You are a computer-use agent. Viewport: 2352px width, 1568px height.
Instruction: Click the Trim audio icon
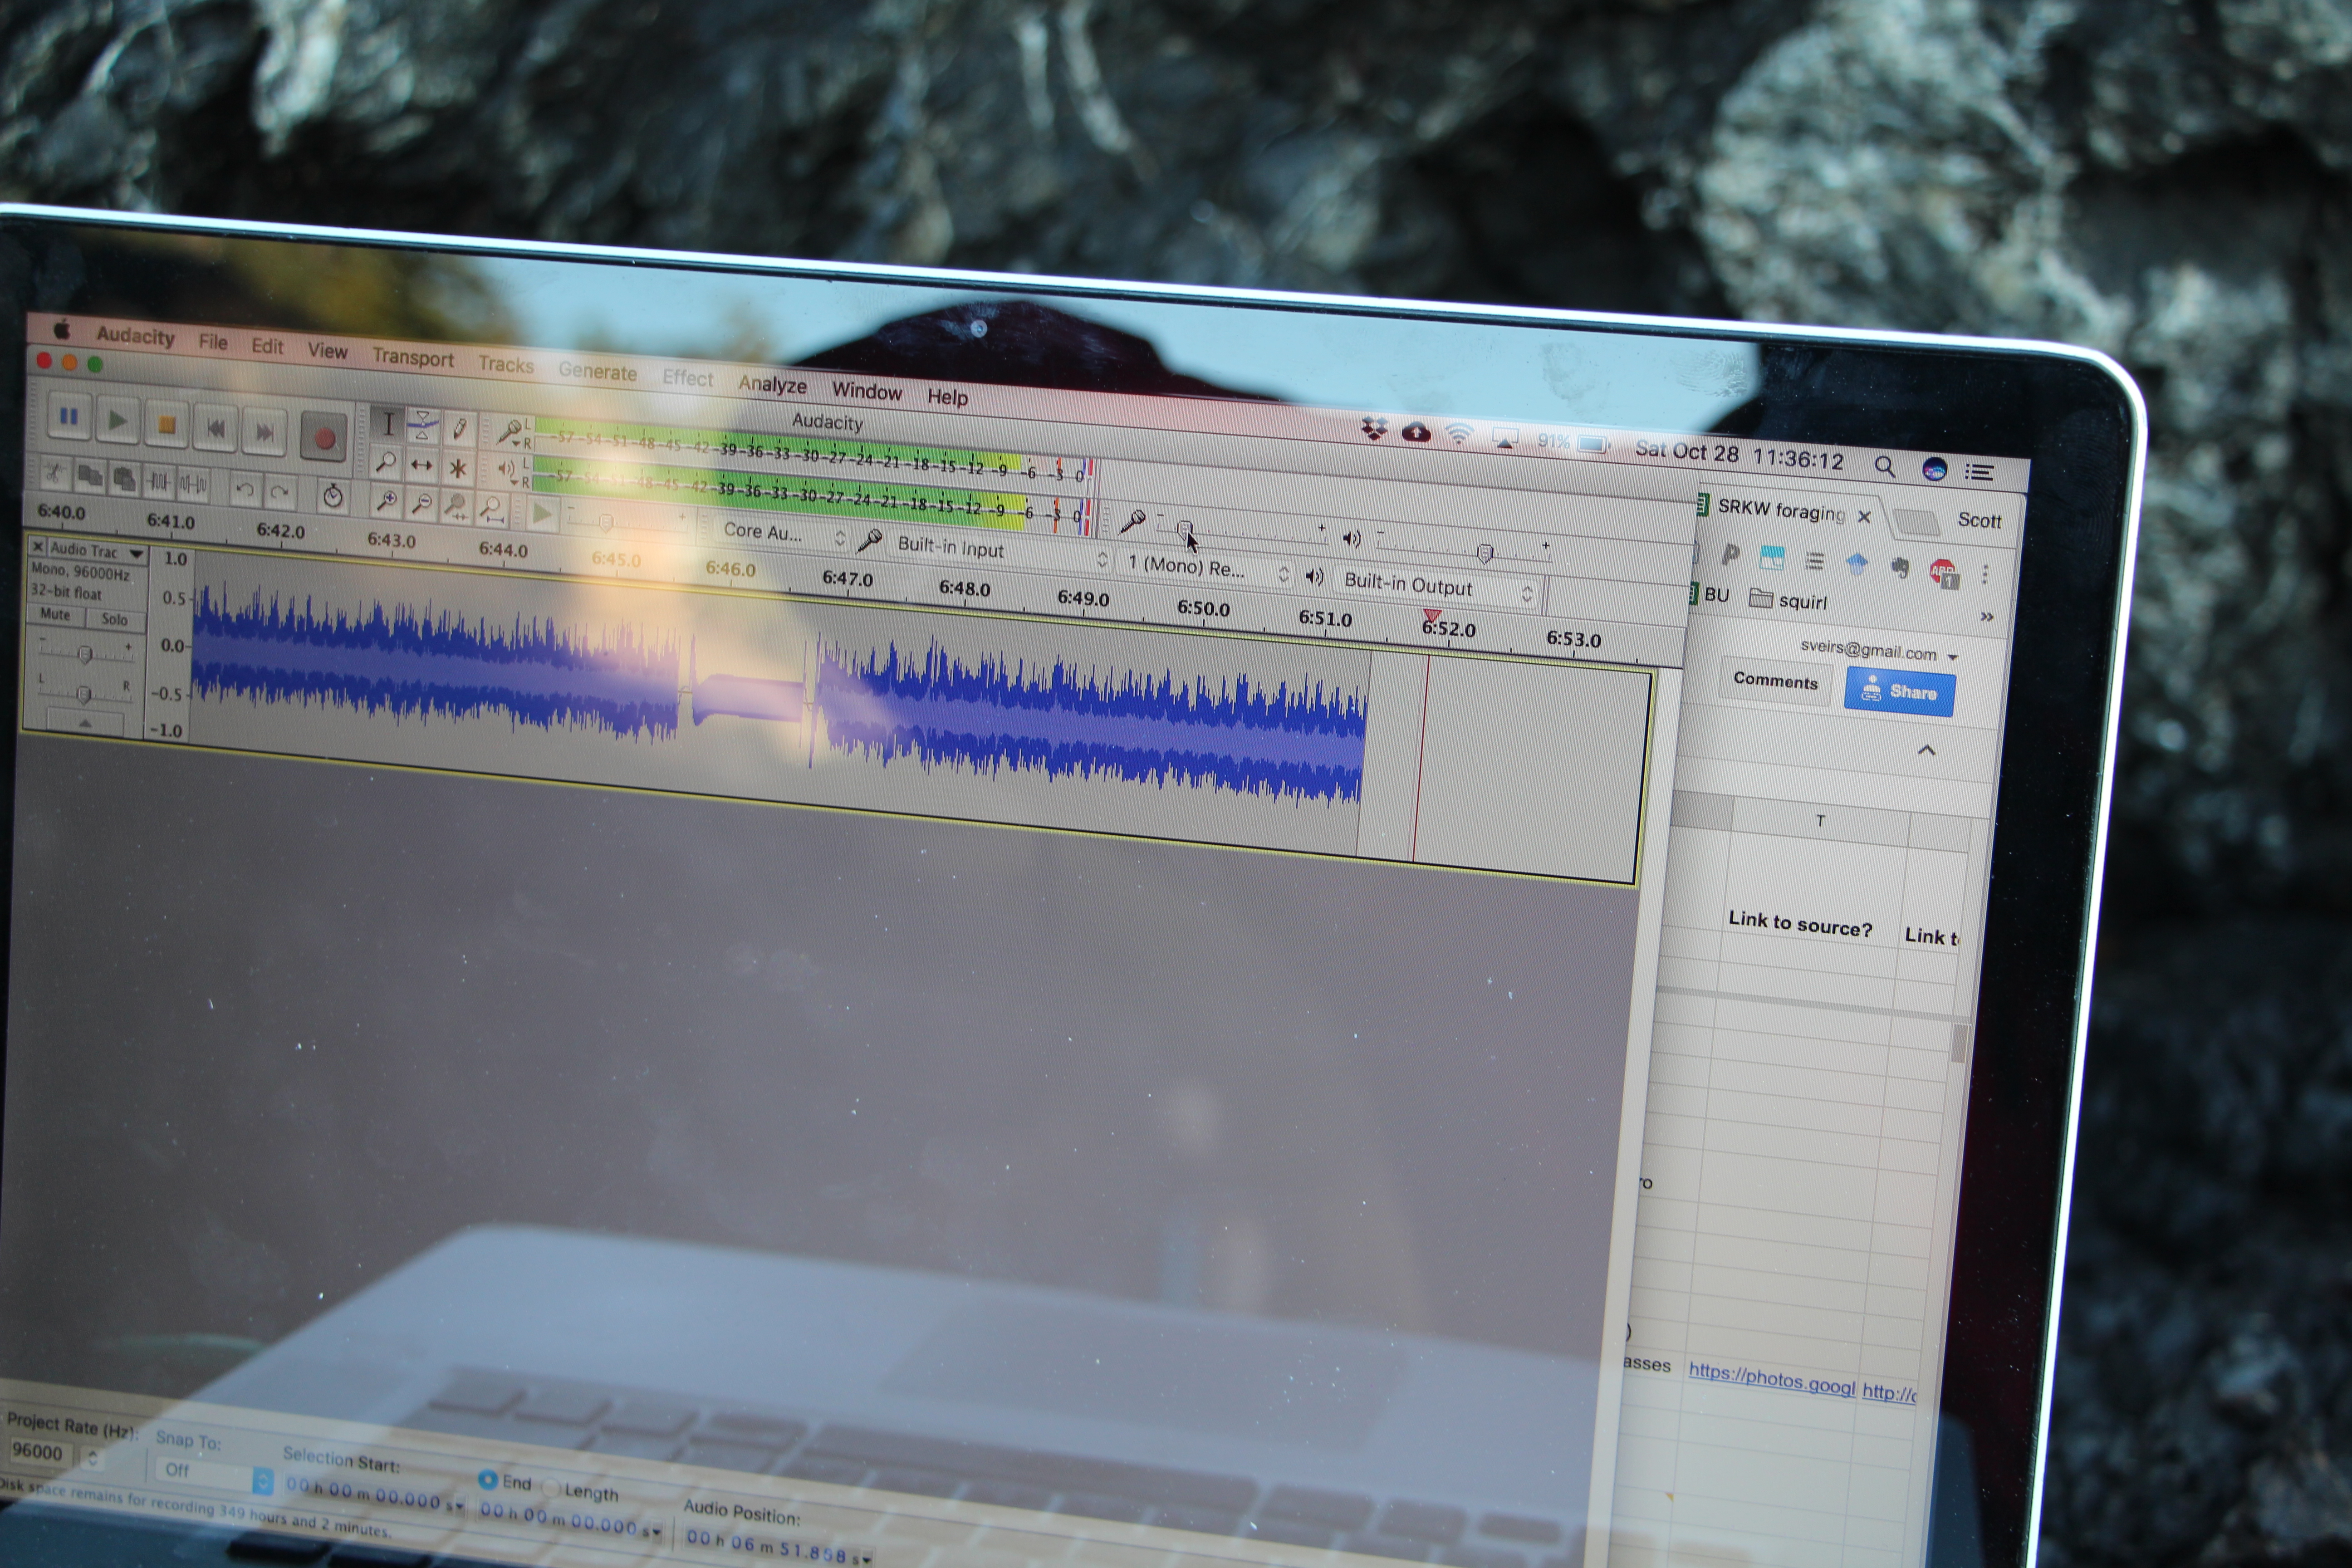point(158,482)
